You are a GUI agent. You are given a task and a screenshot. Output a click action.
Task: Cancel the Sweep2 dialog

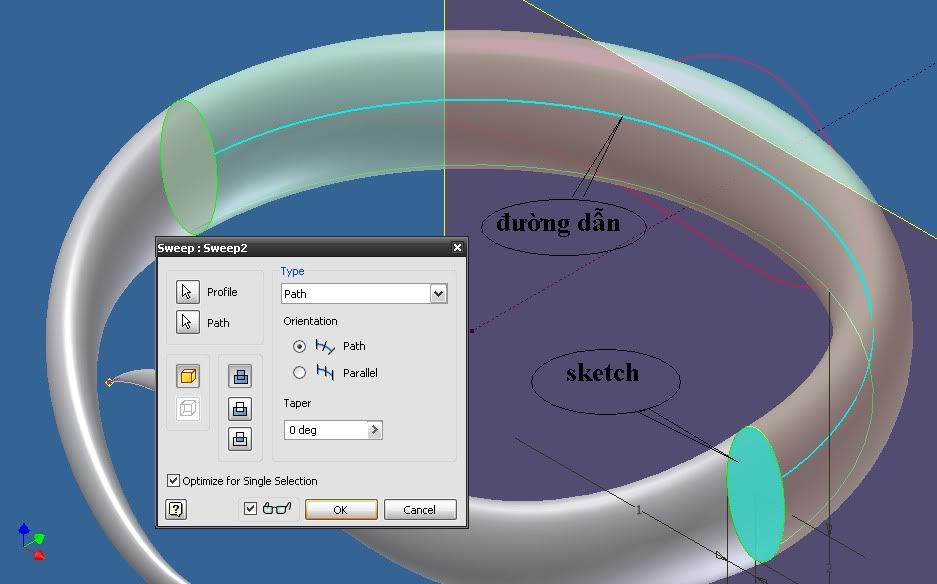(x=420, y=509)
